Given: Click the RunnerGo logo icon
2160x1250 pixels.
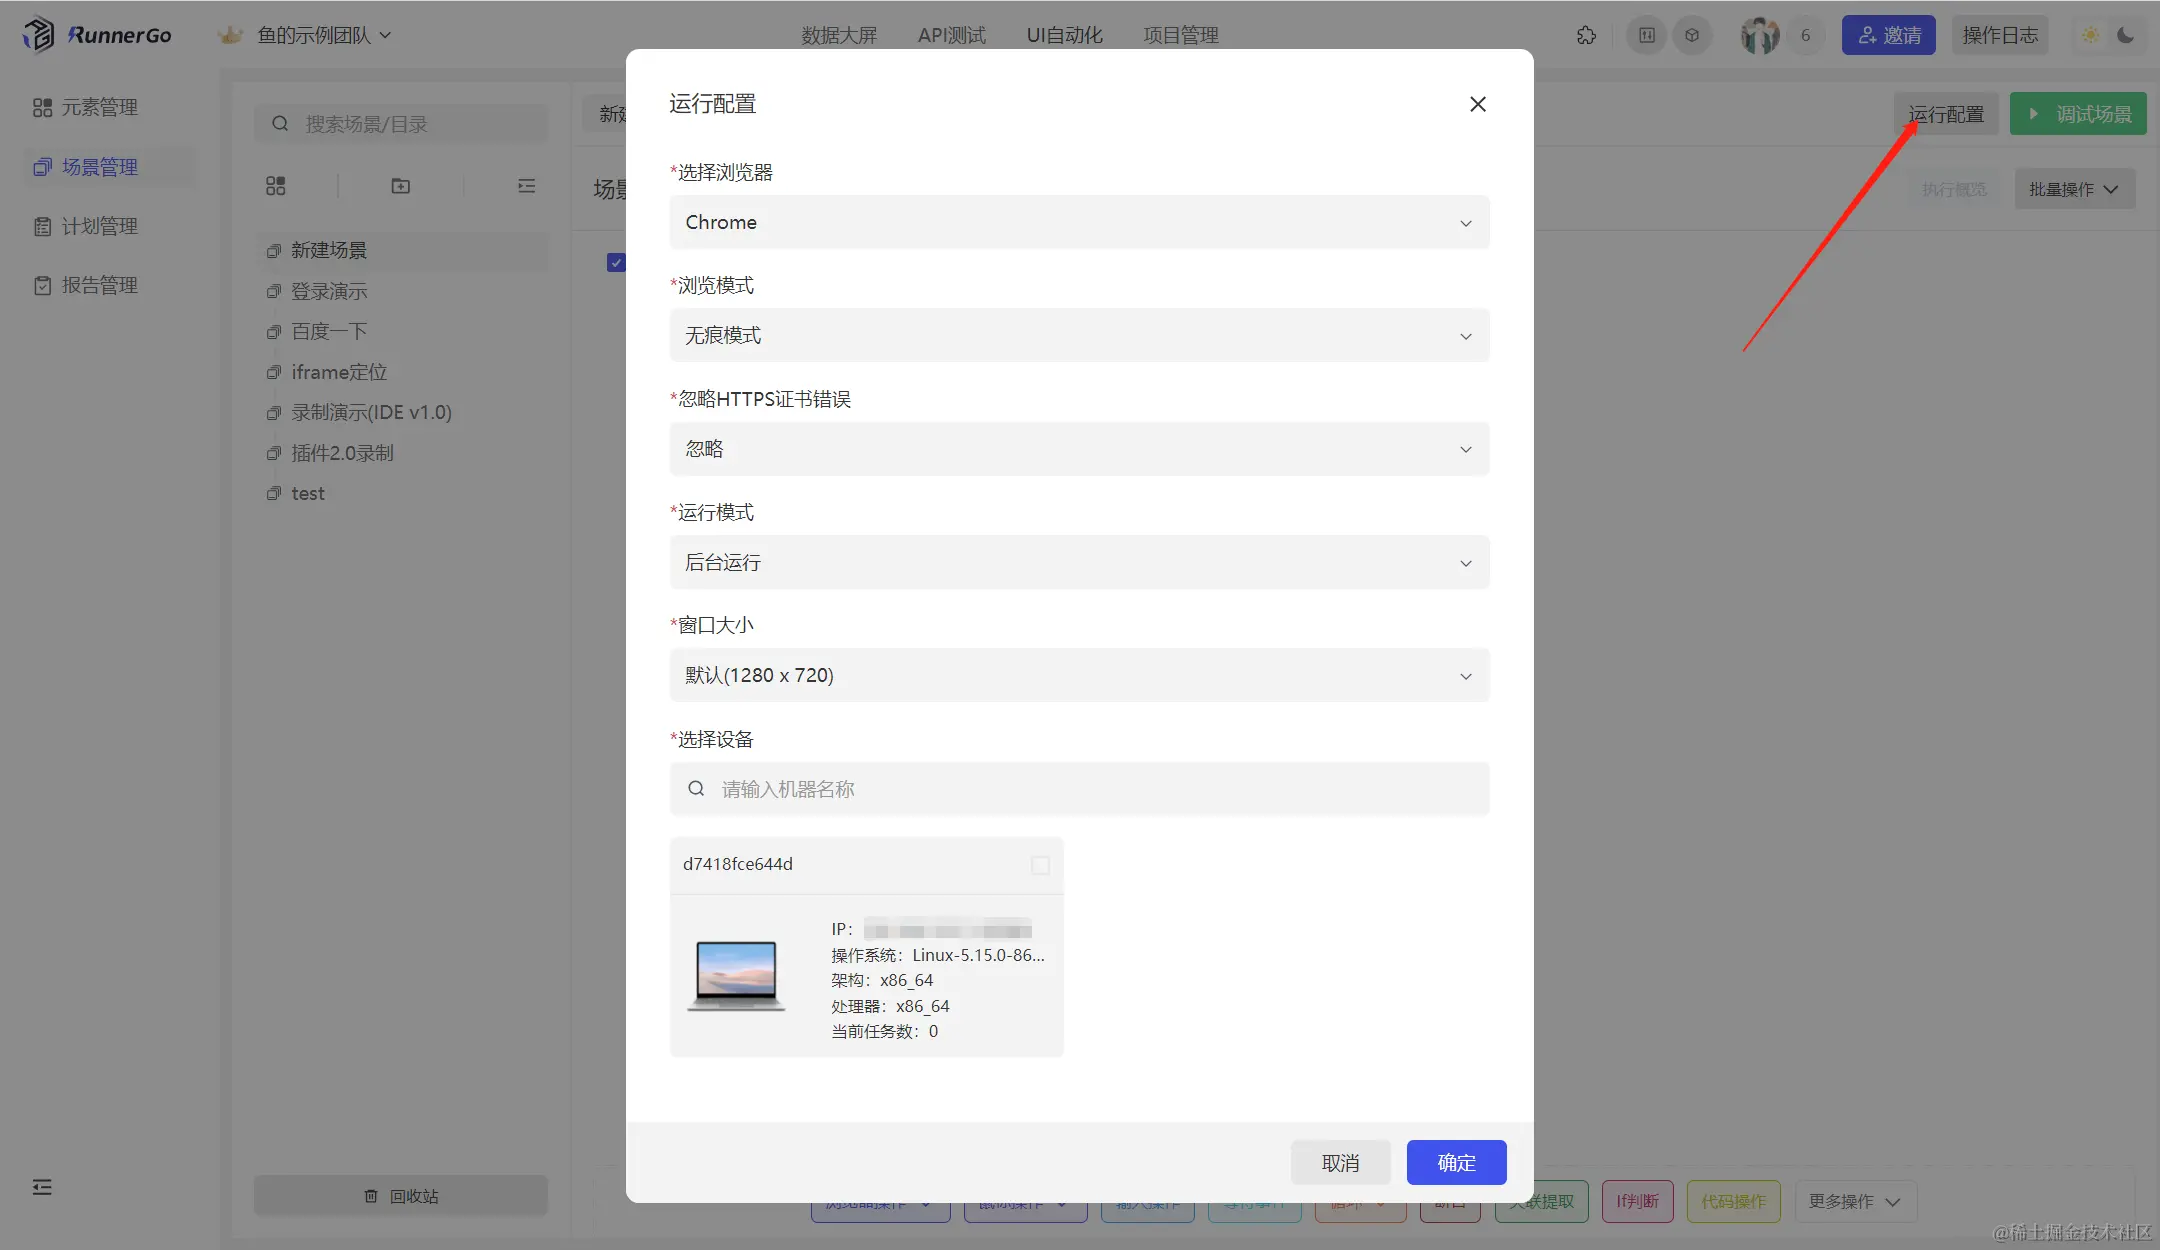Looking at the screenshot, I should 39,35.
